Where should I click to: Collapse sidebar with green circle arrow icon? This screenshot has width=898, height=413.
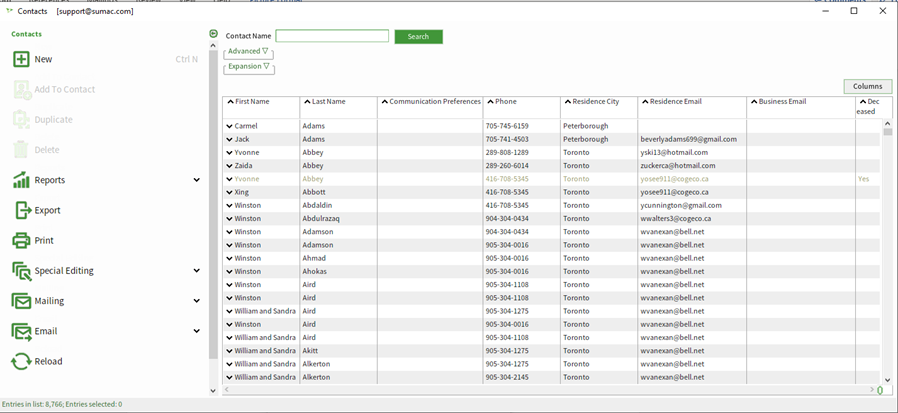coord(214,34)
